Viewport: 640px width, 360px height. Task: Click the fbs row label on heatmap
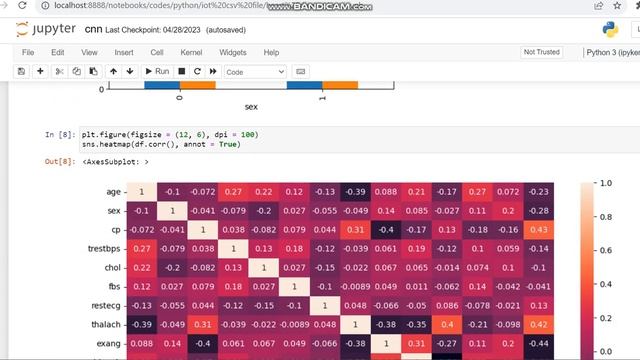pos(114,287)
